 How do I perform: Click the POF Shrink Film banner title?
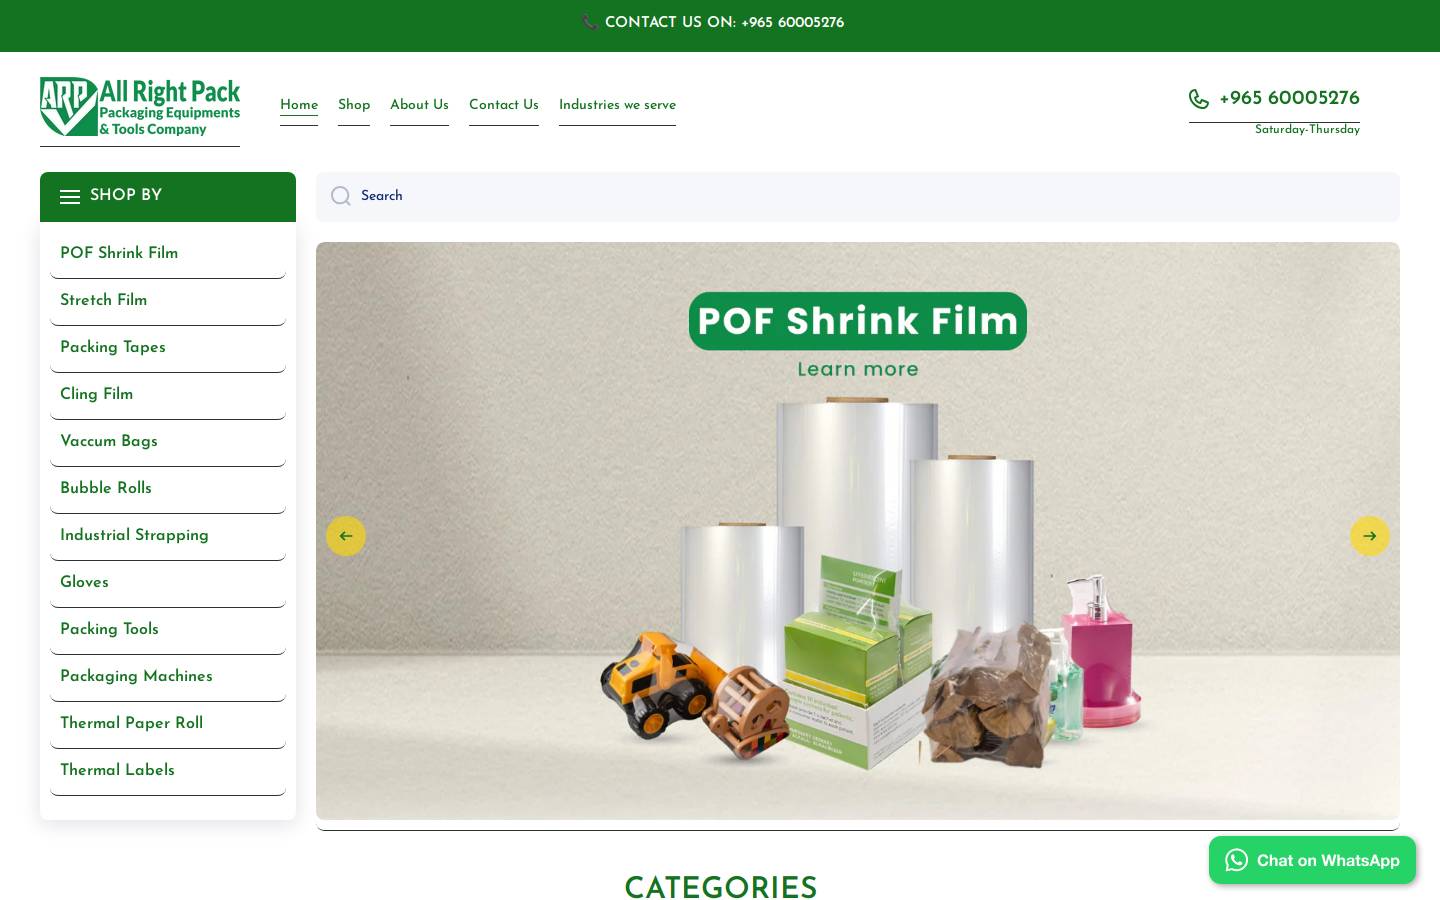[858, 321]
